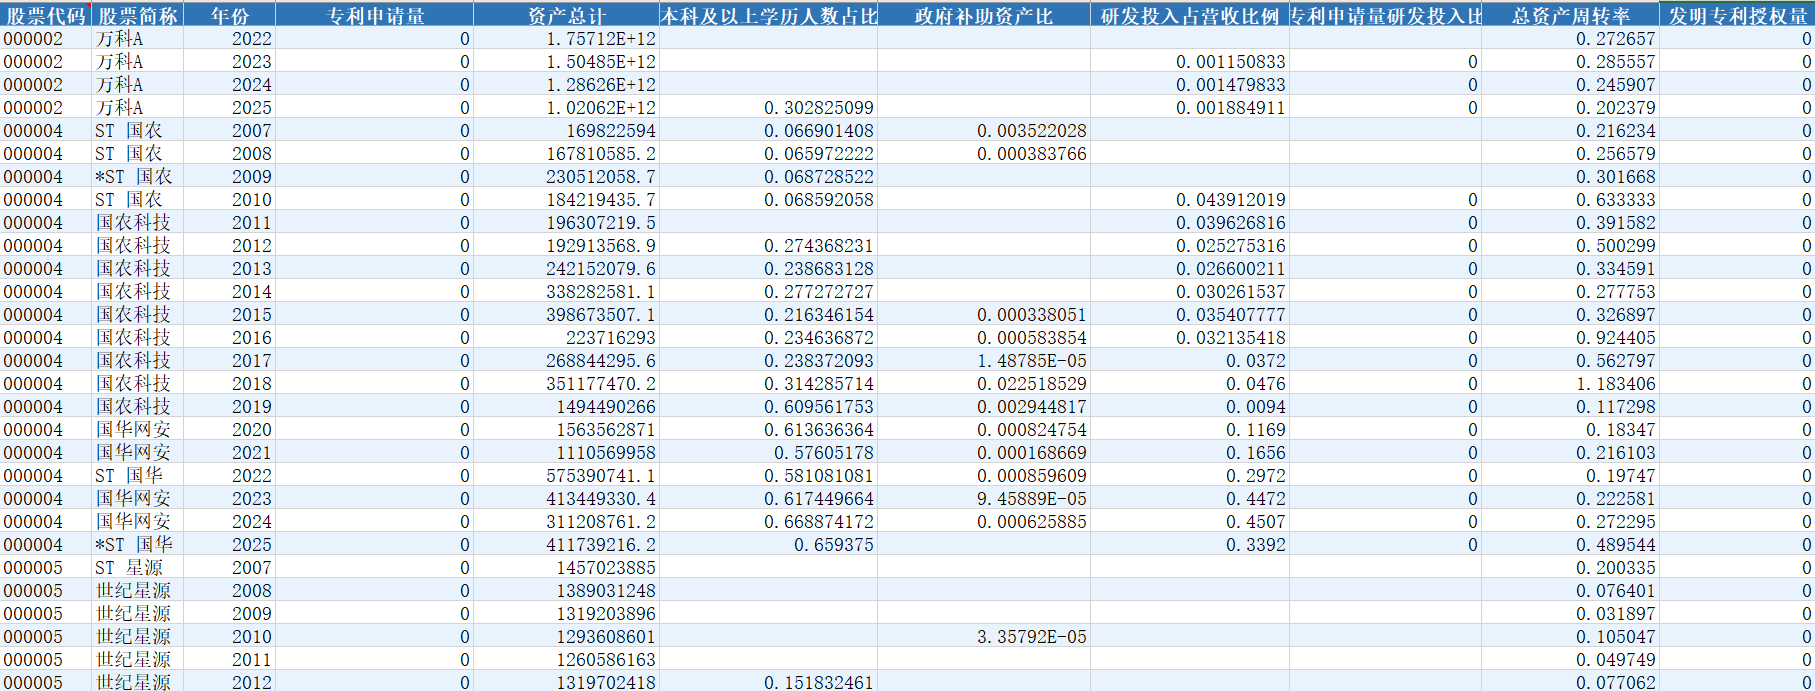Select the asset value 230512058.7
This screenshot has width=1815, height=691.
[566, 176]
